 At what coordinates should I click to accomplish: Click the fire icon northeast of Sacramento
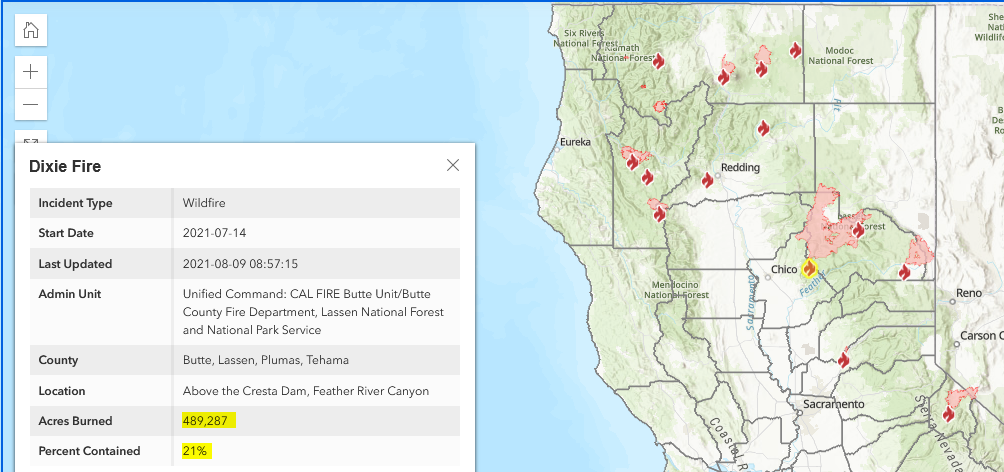pyautogui.click(x=844, y=358)
